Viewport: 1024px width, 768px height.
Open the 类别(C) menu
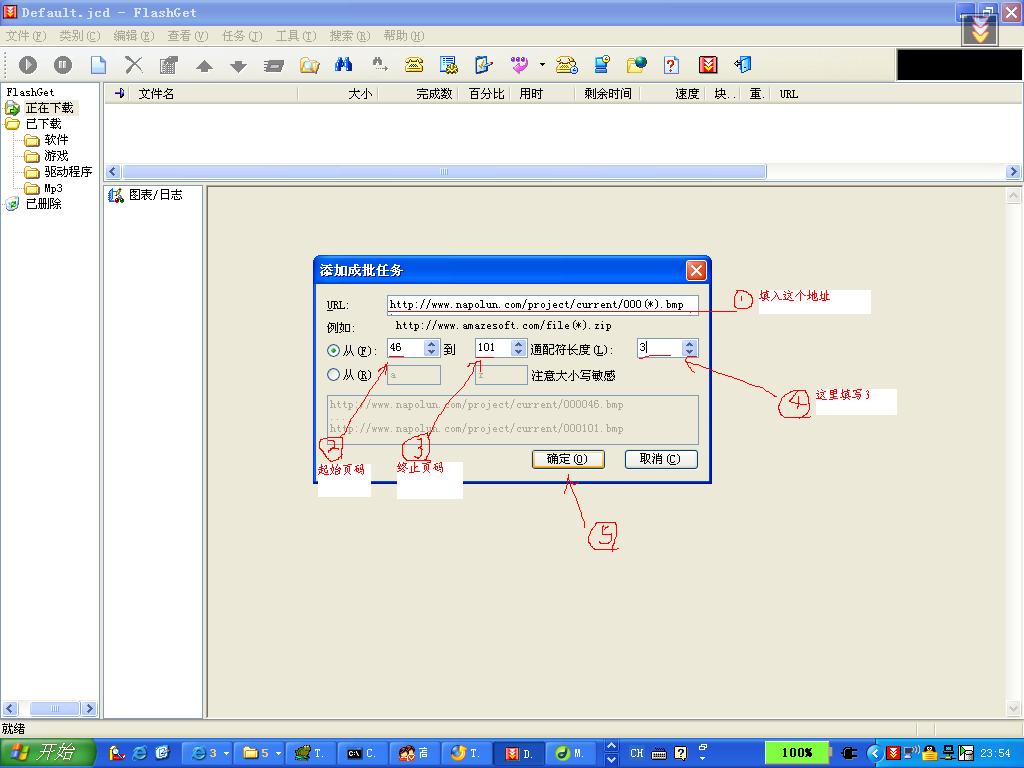(80, 36)
